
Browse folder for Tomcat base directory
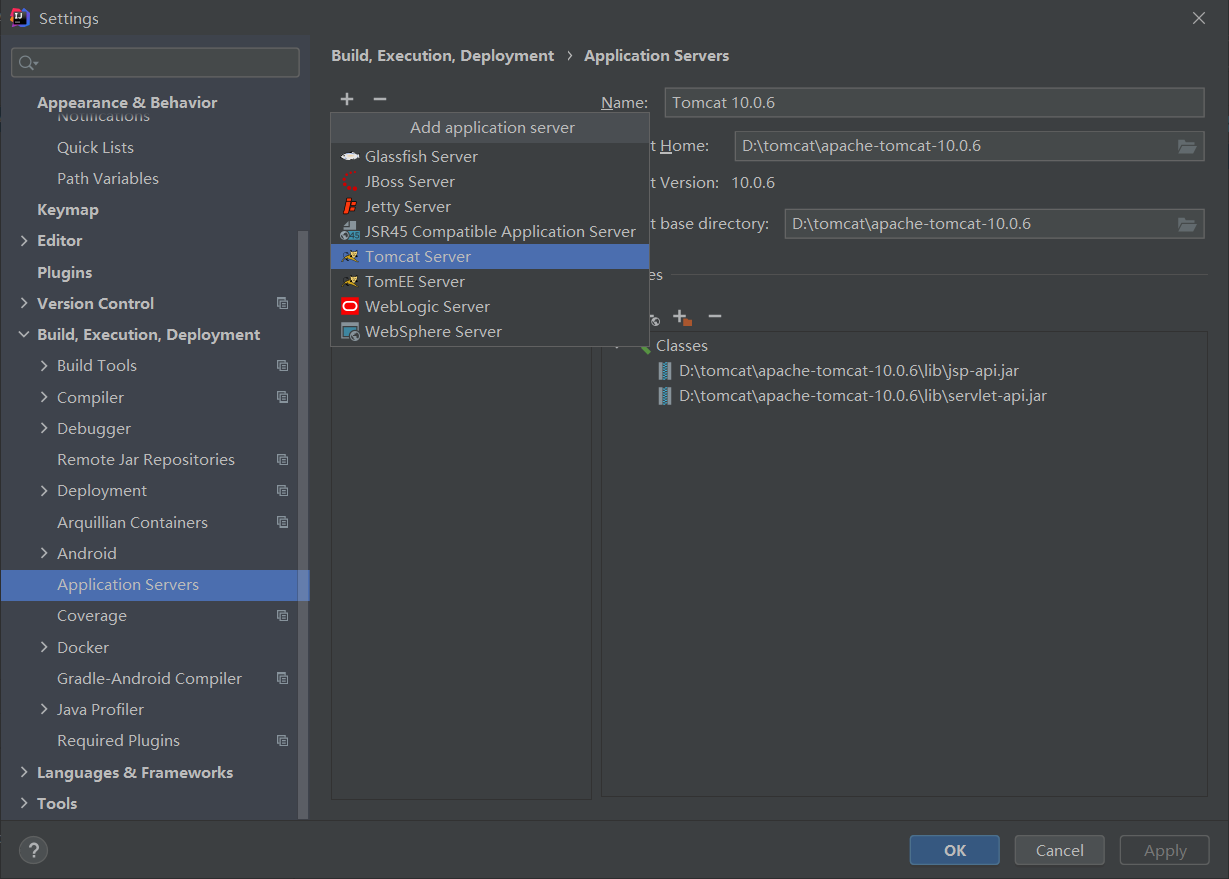pyautogui.click(x=1187, y=224)
